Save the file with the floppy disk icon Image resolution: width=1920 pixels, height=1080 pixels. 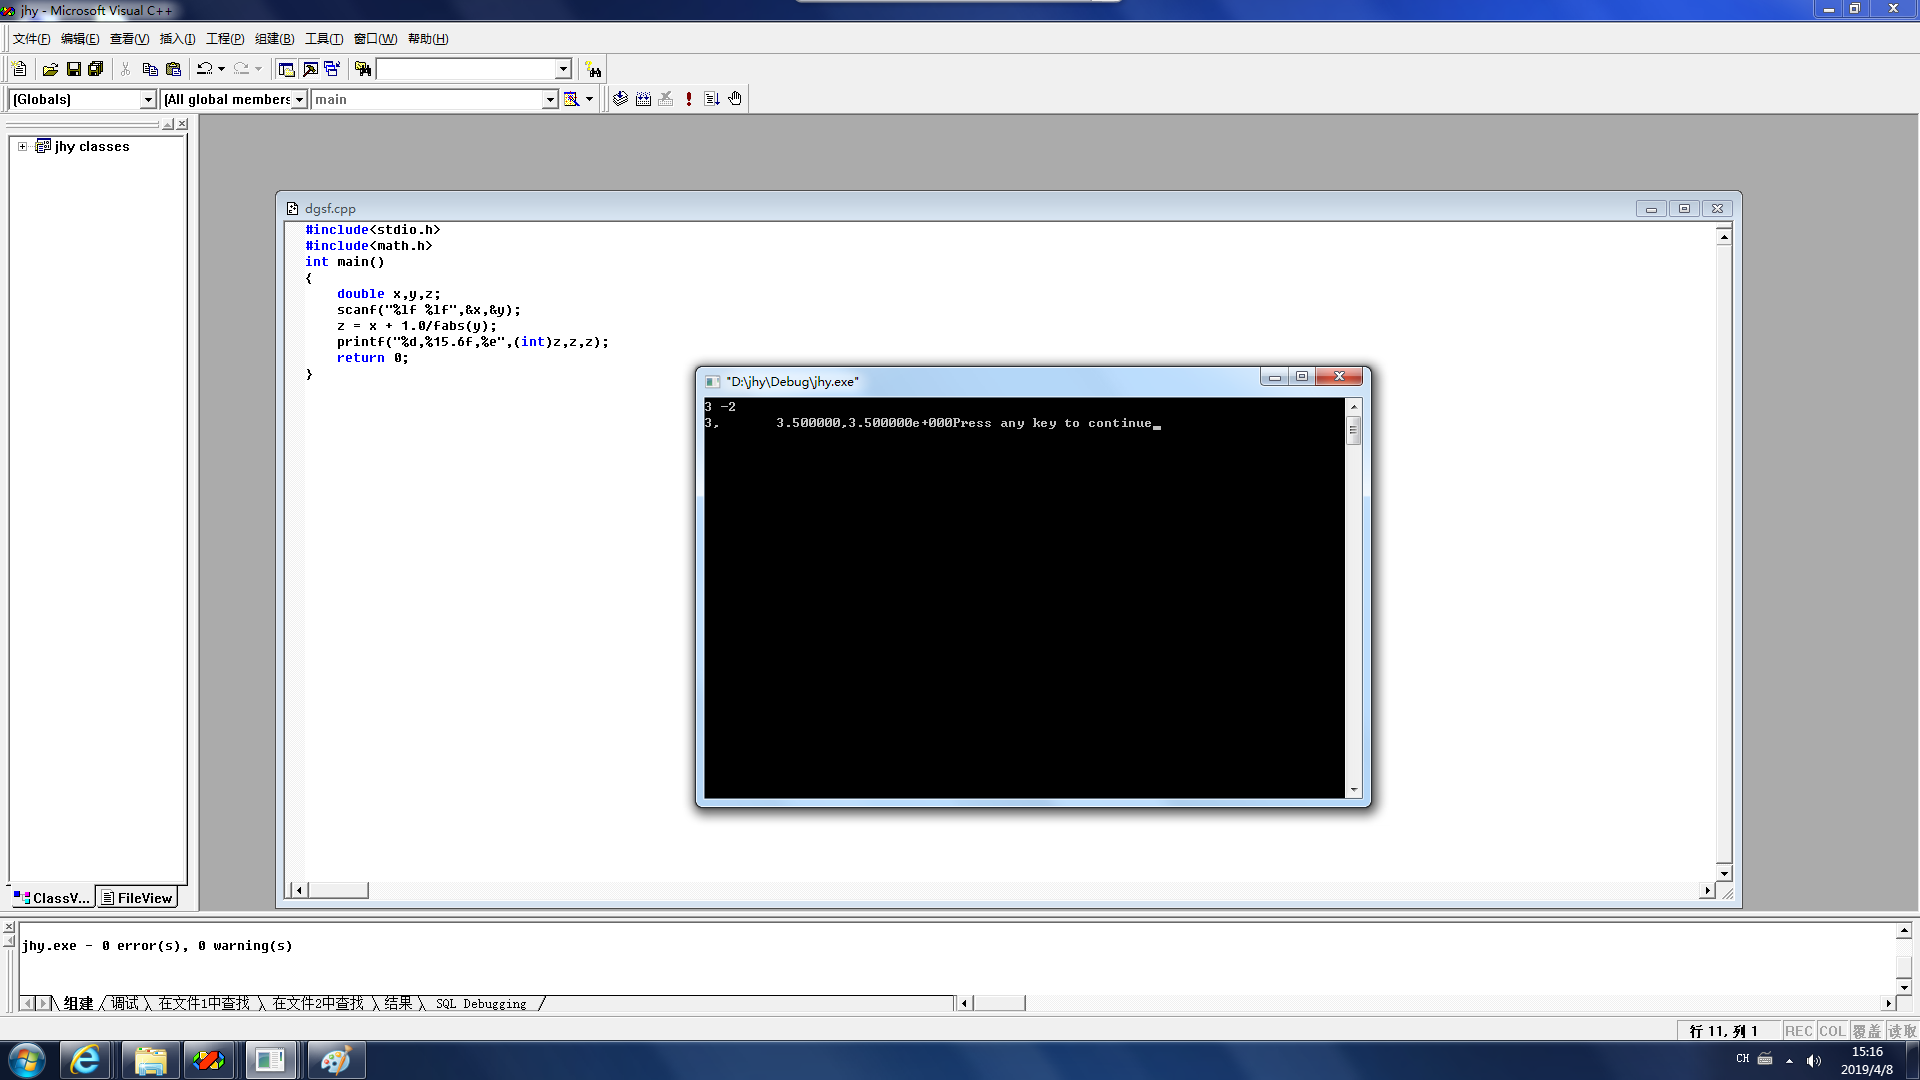[73, 69]
